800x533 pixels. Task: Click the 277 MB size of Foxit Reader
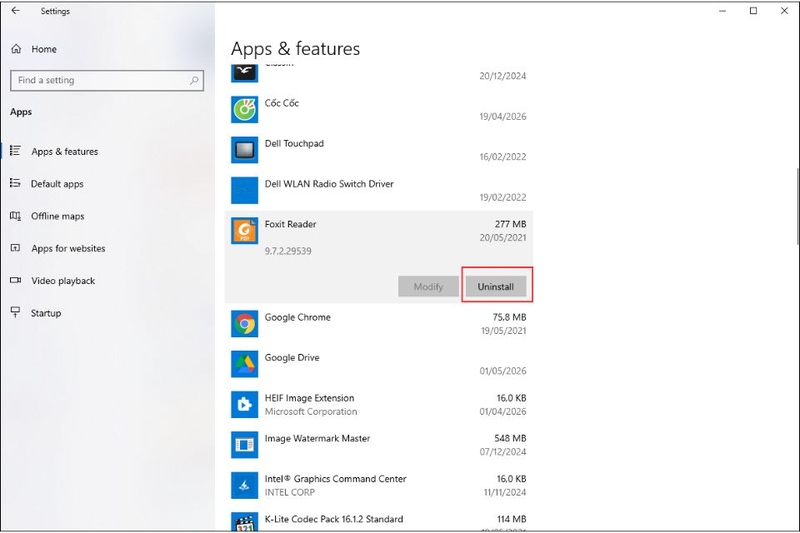tap(510, 224)
